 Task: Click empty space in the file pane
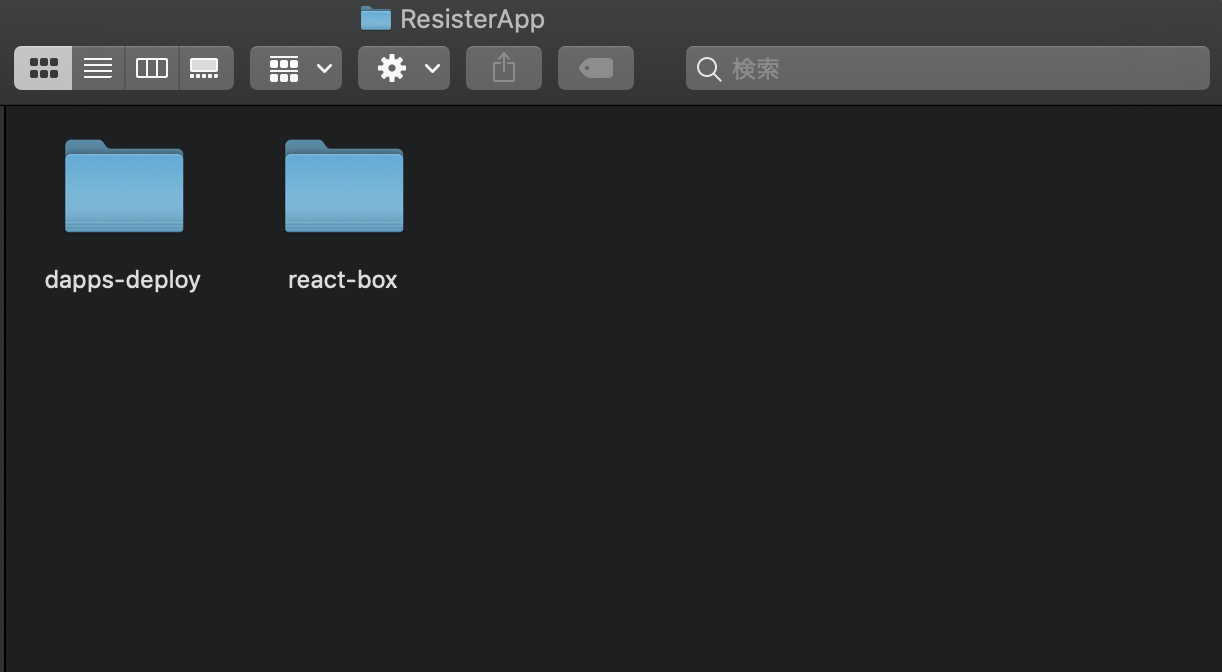(x=700, y=450)
